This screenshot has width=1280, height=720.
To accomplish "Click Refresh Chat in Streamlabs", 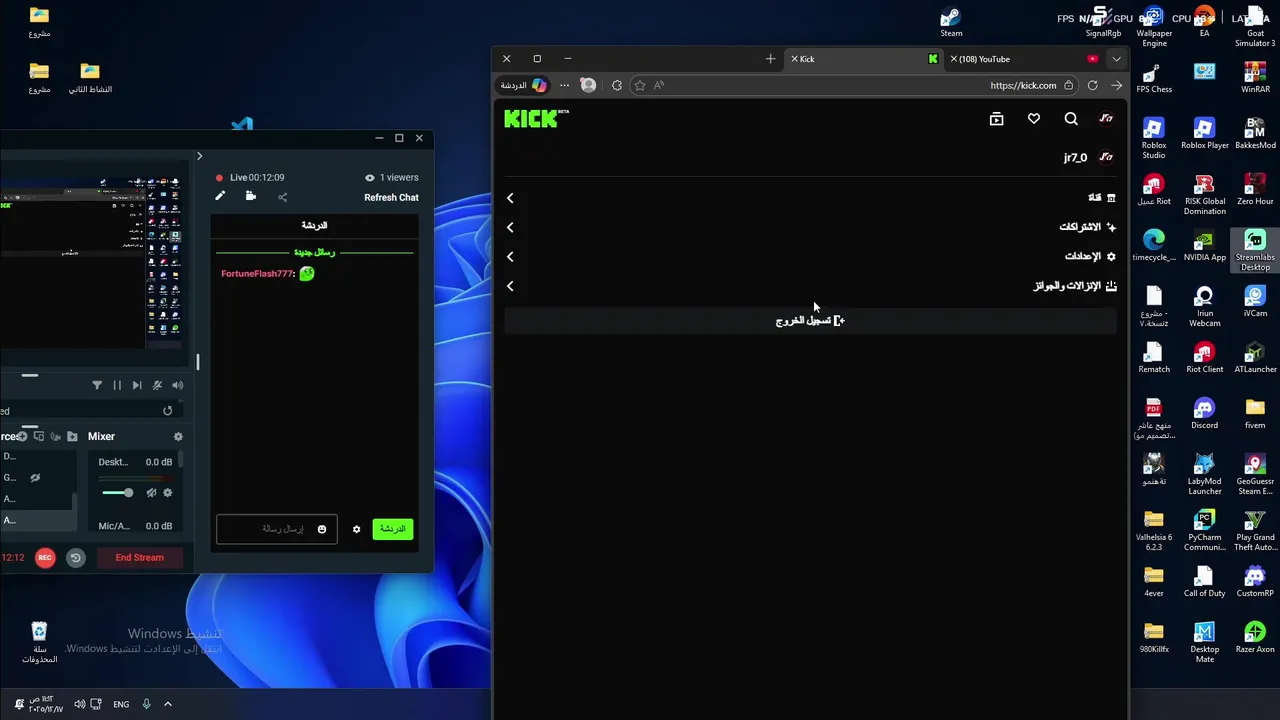I will [x=391, y=197].
